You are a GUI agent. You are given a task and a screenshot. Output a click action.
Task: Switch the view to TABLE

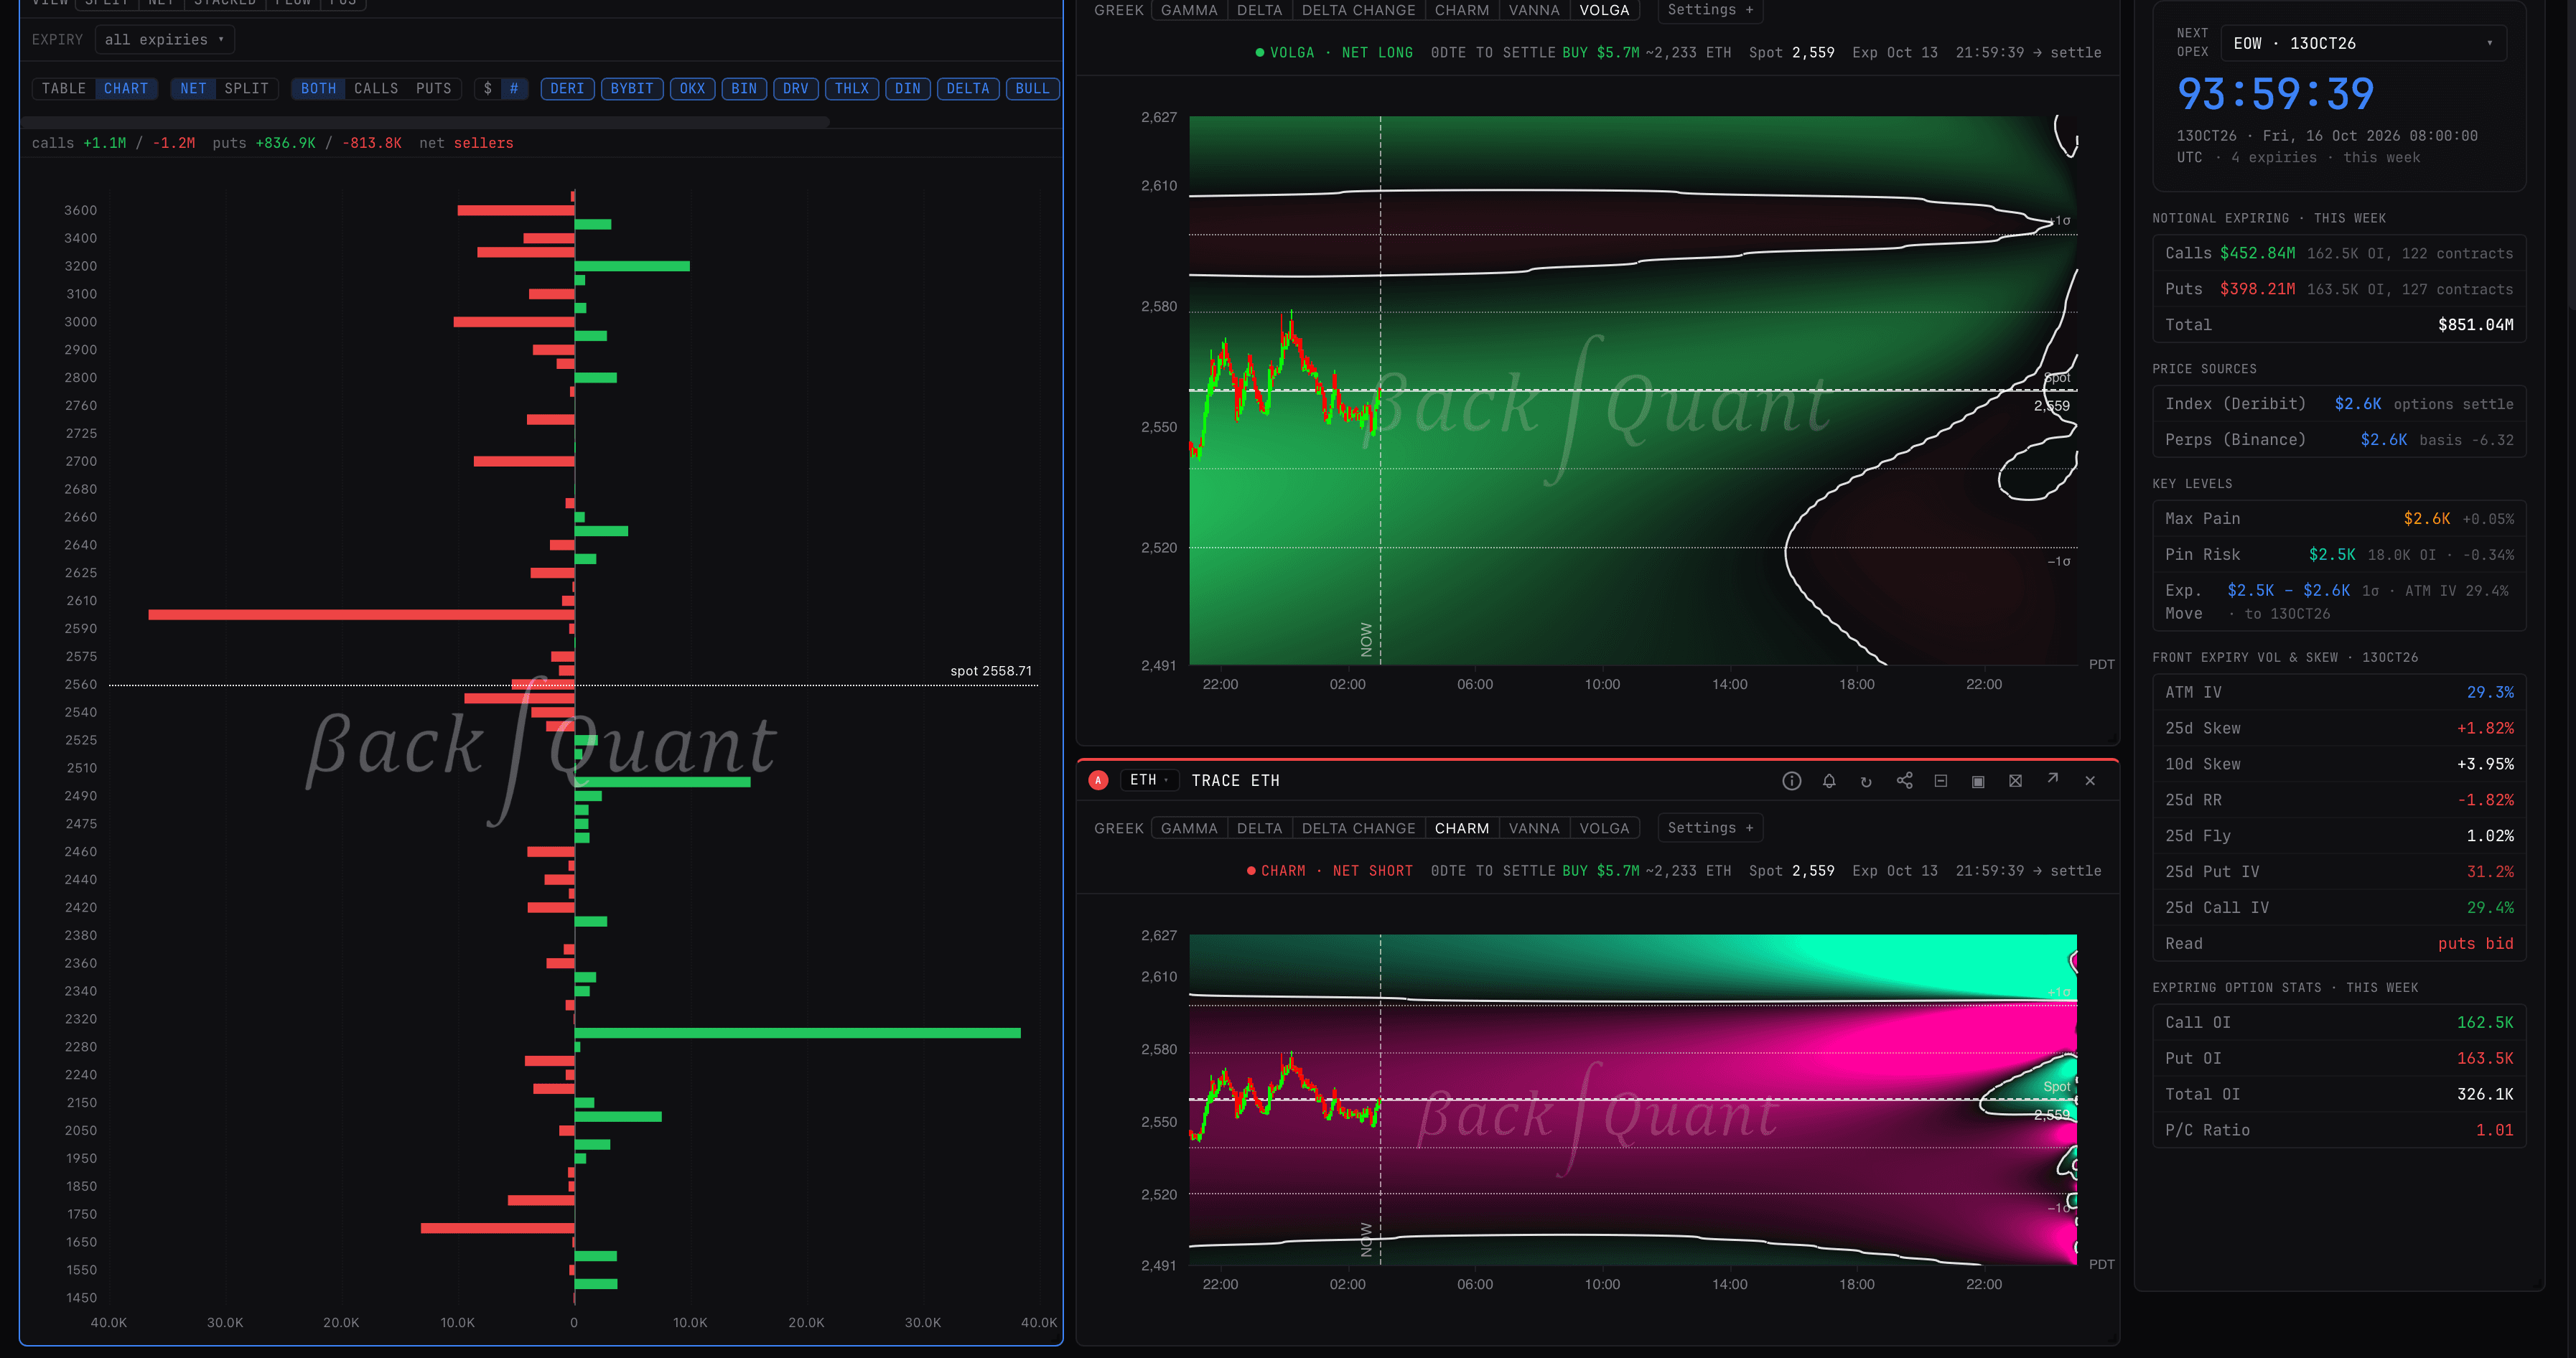64,89
